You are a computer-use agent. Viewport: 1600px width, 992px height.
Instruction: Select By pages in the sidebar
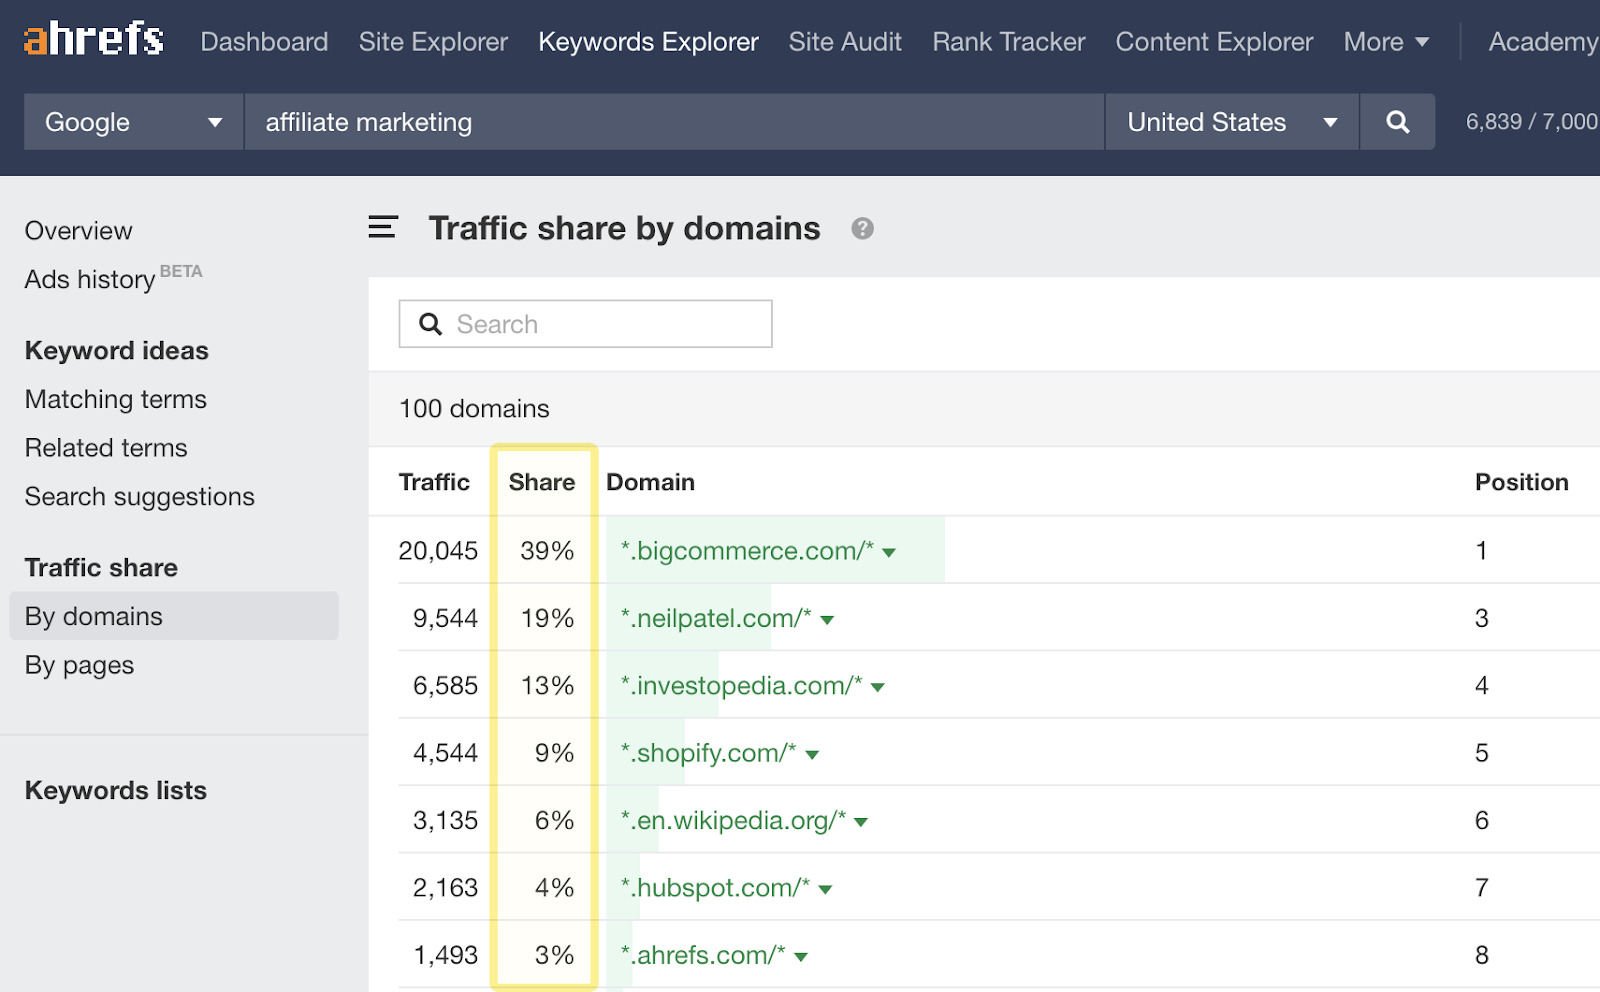pos(79,664)
